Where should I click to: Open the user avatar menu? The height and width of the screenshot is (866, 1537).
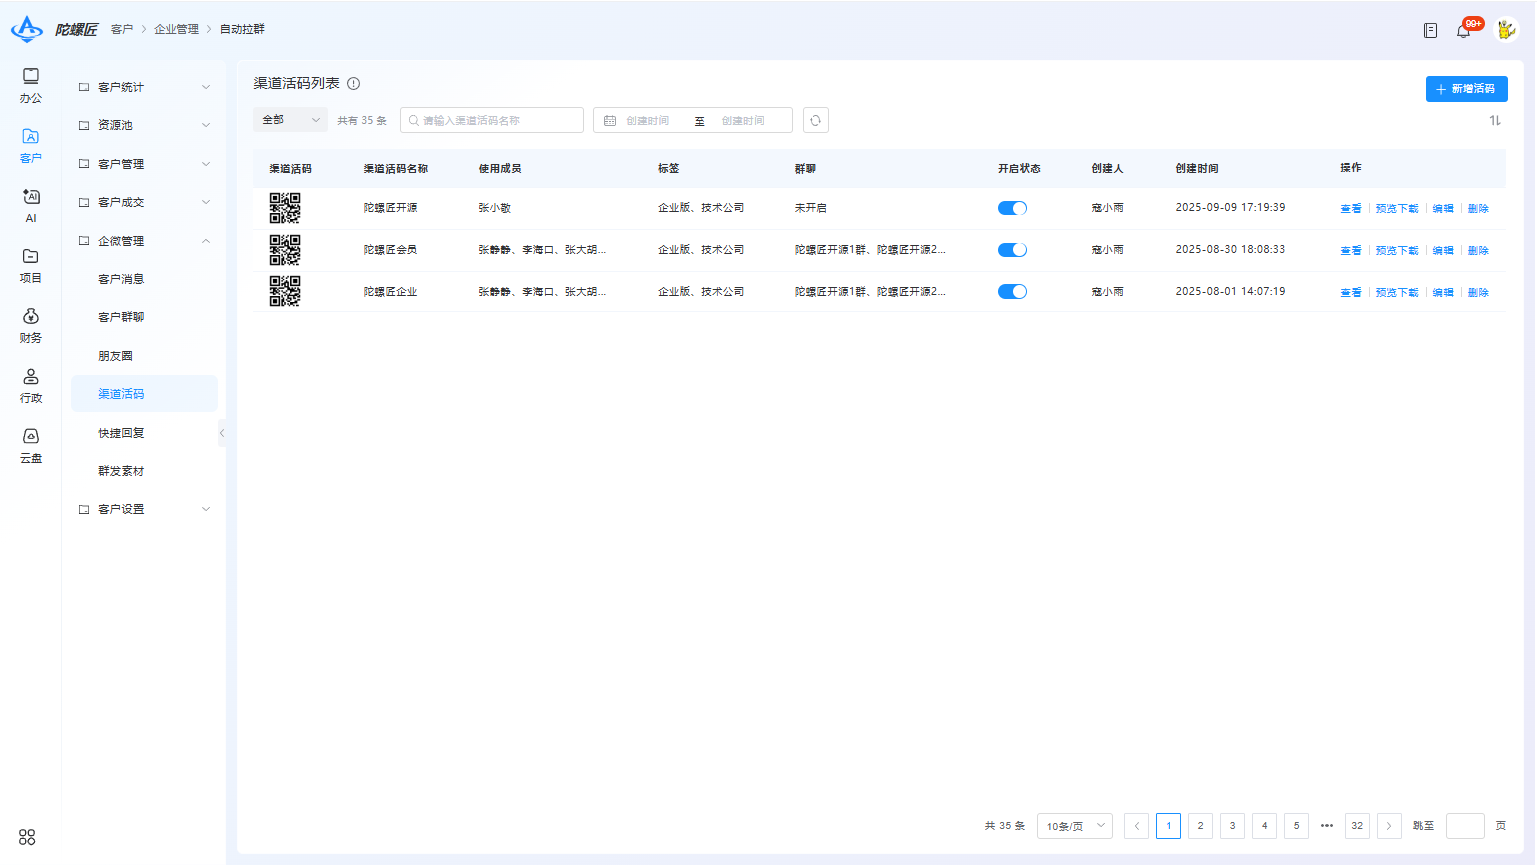point(1506,30)
